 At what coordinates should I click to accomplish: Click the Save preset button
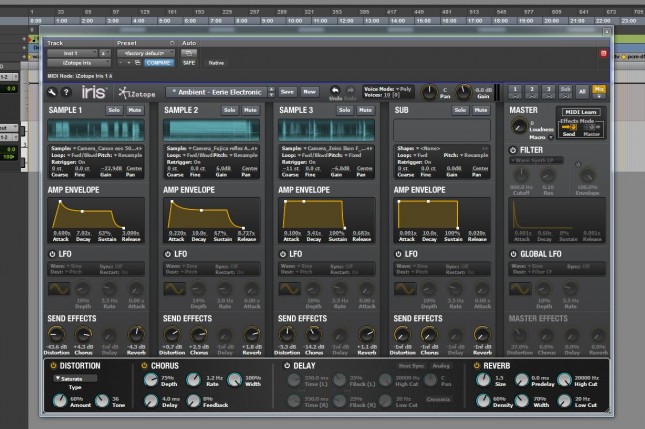click(x=288, y=91)
